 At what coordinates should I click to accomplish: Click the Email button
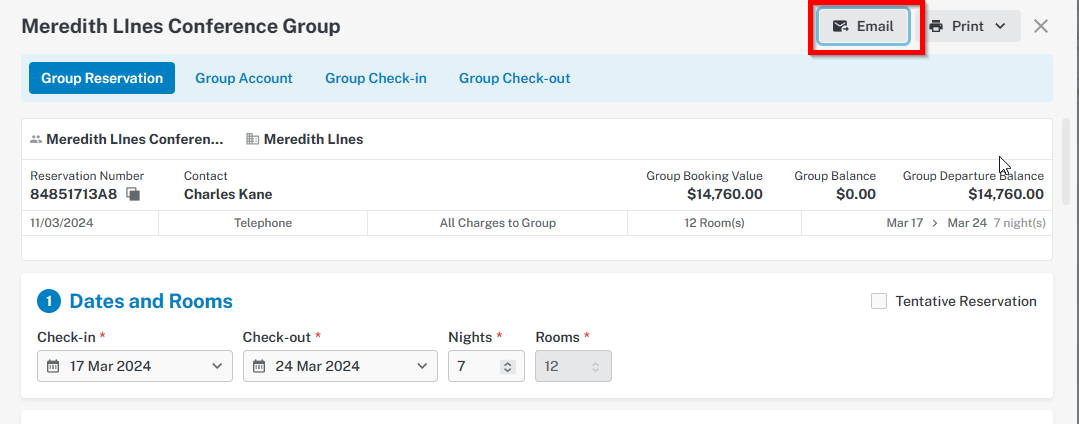click(x=864, y=26)
